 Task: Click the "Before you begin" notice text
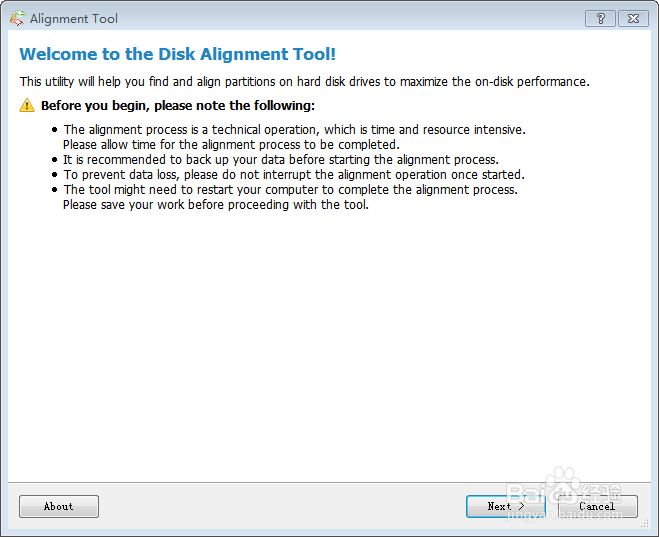pyautogui.click(x=178, y=105)
